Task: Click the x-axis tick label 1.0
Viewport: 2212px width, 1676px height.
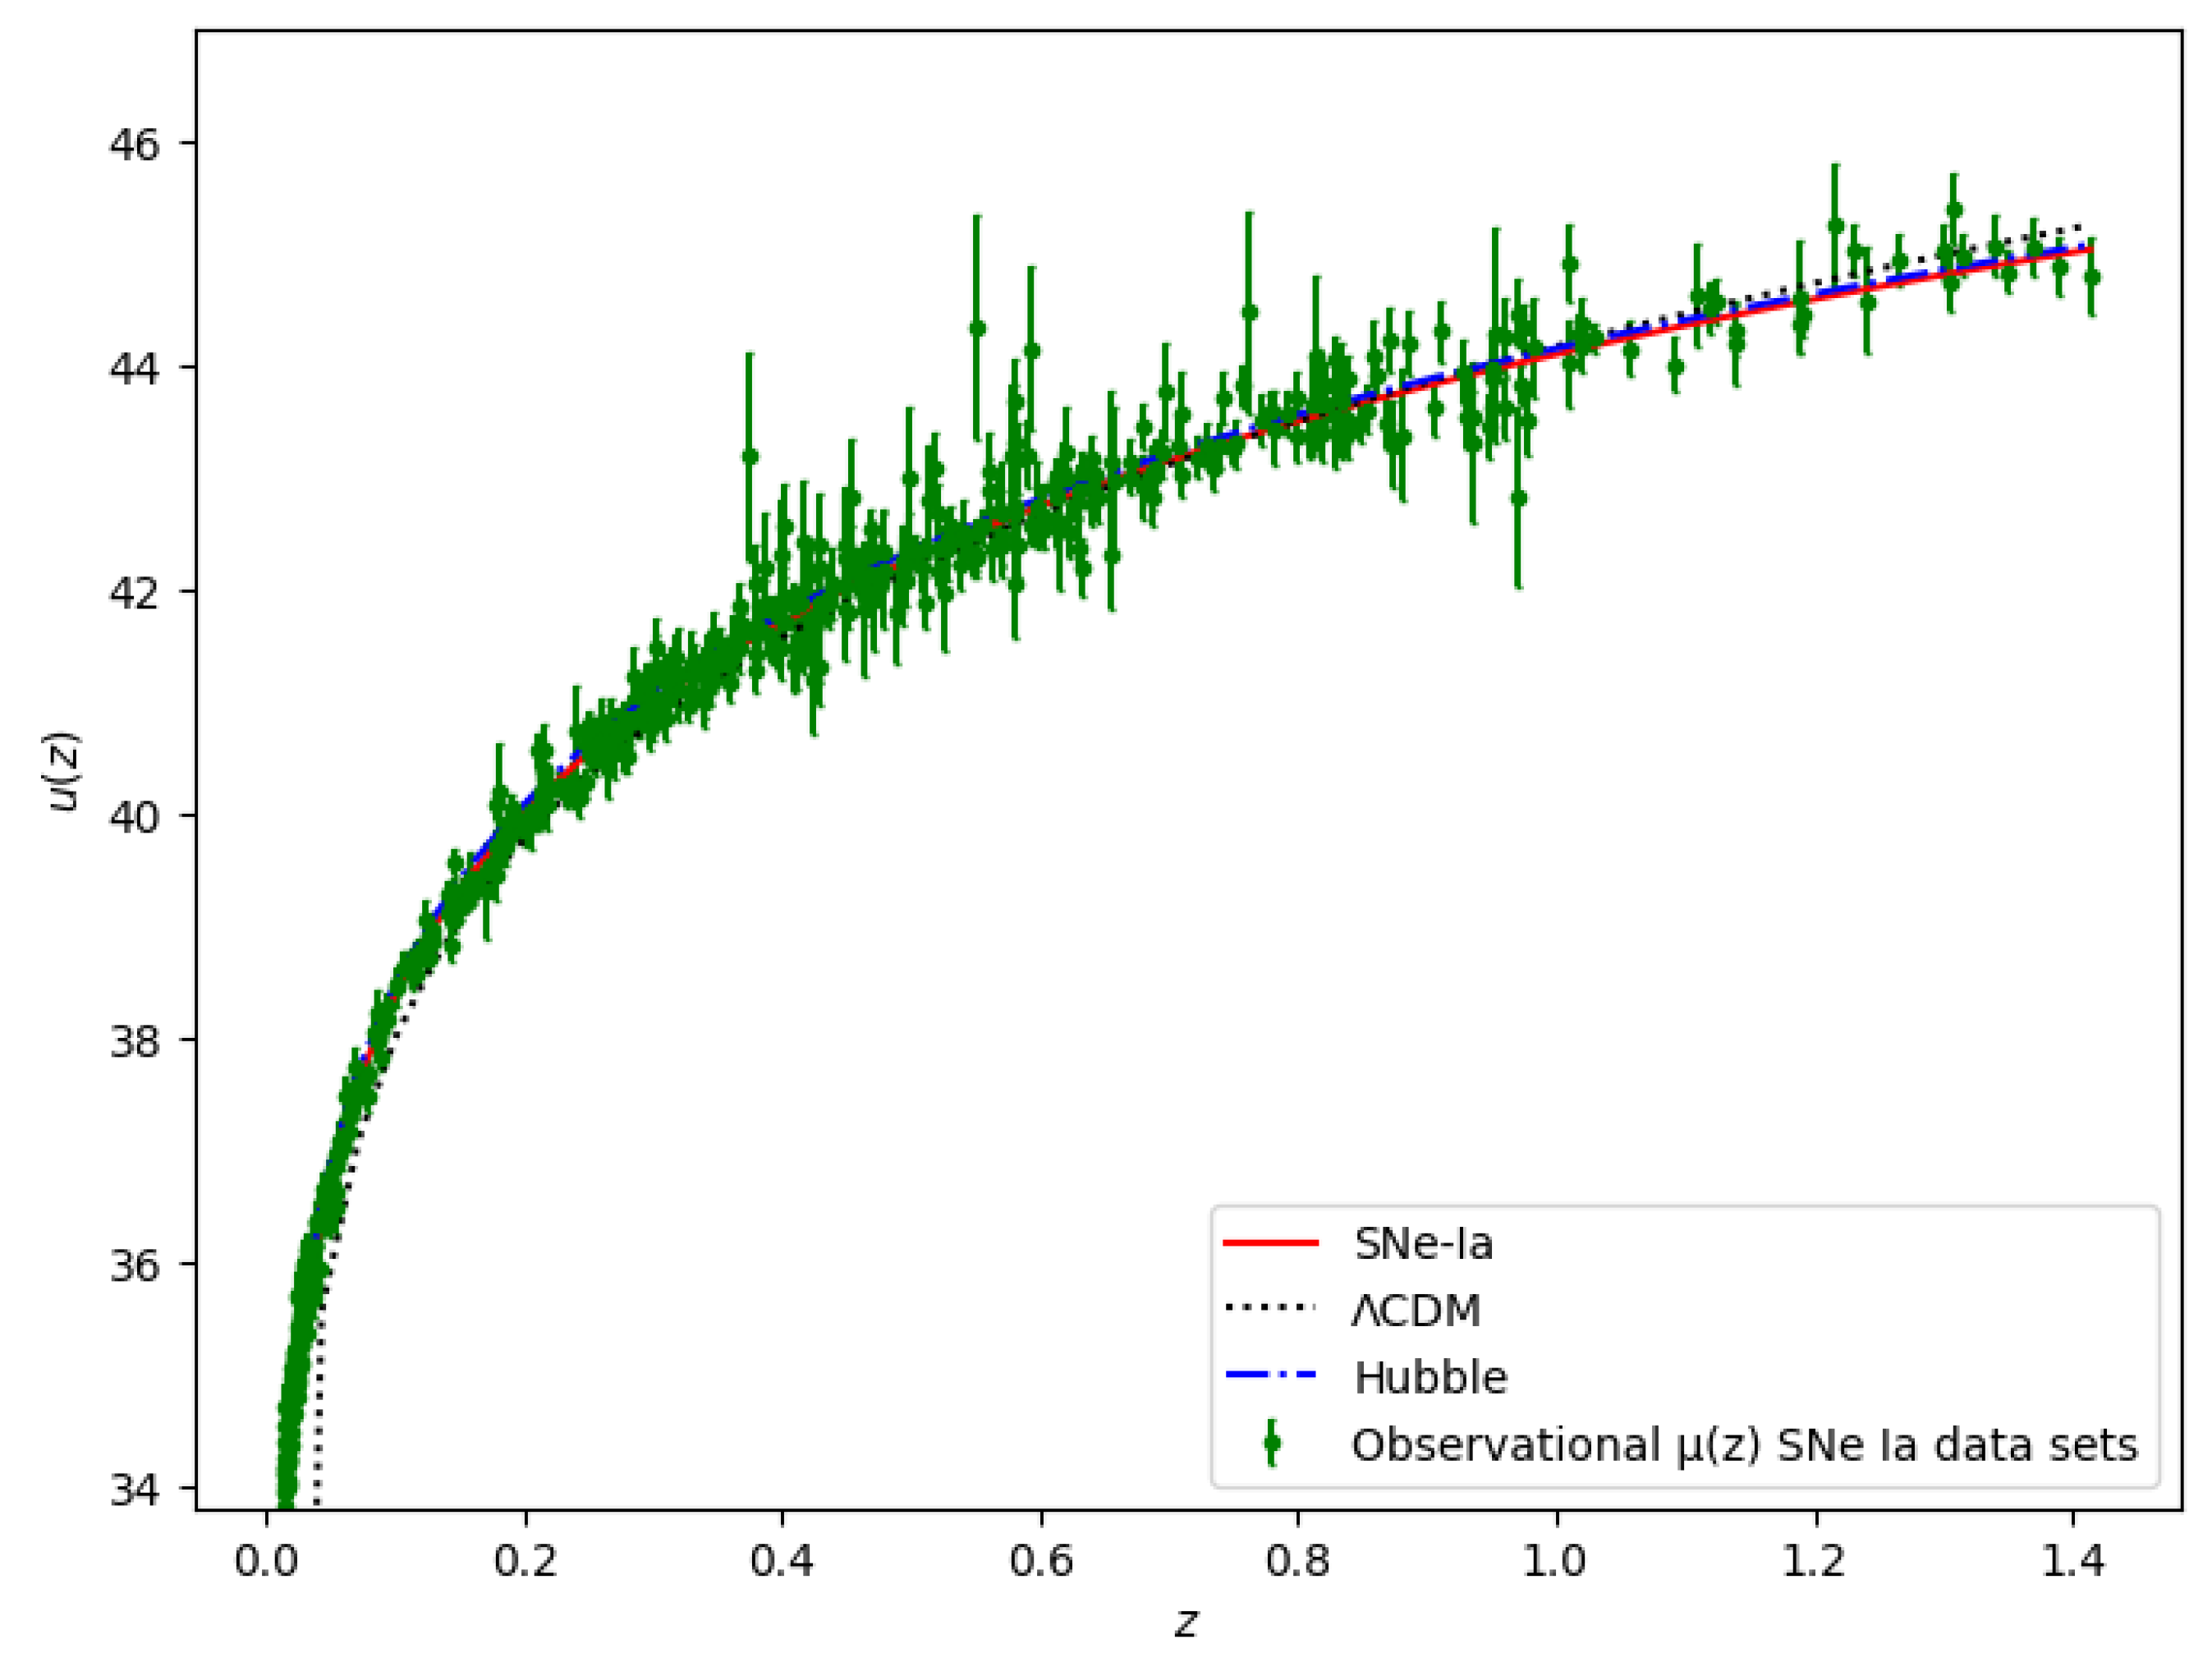Action: coord(1556,1561)
